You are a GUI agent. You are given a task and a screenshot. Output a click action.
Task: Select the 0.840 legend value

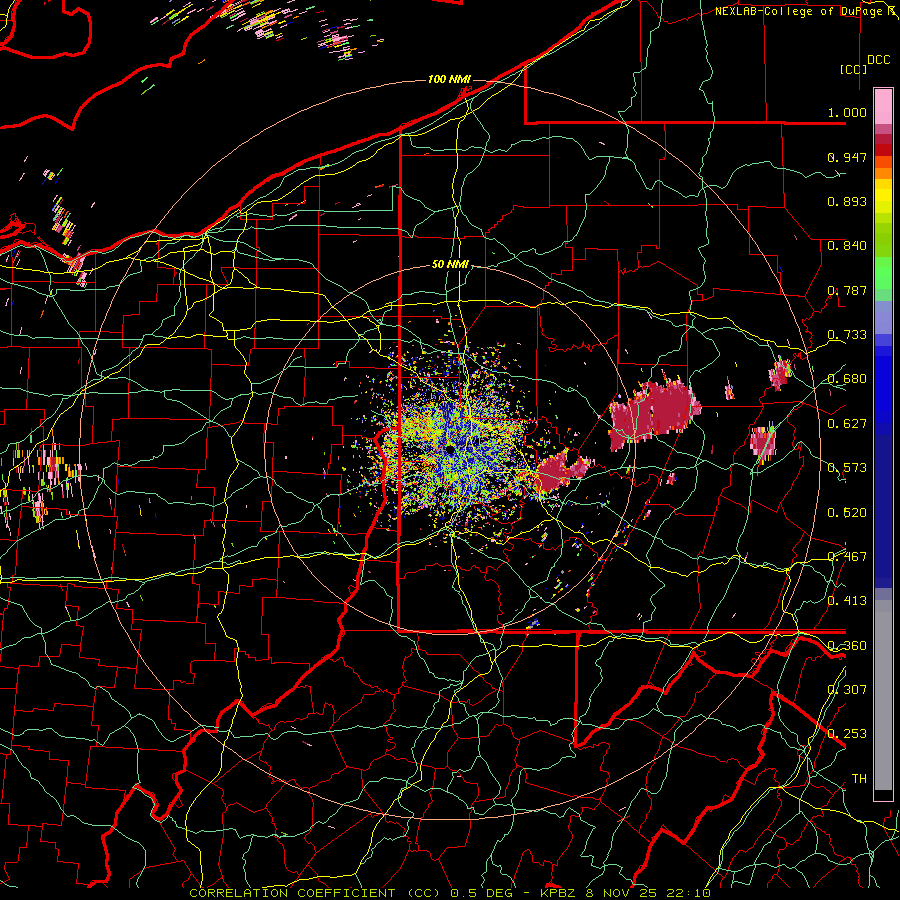click(x=847, y=246)
